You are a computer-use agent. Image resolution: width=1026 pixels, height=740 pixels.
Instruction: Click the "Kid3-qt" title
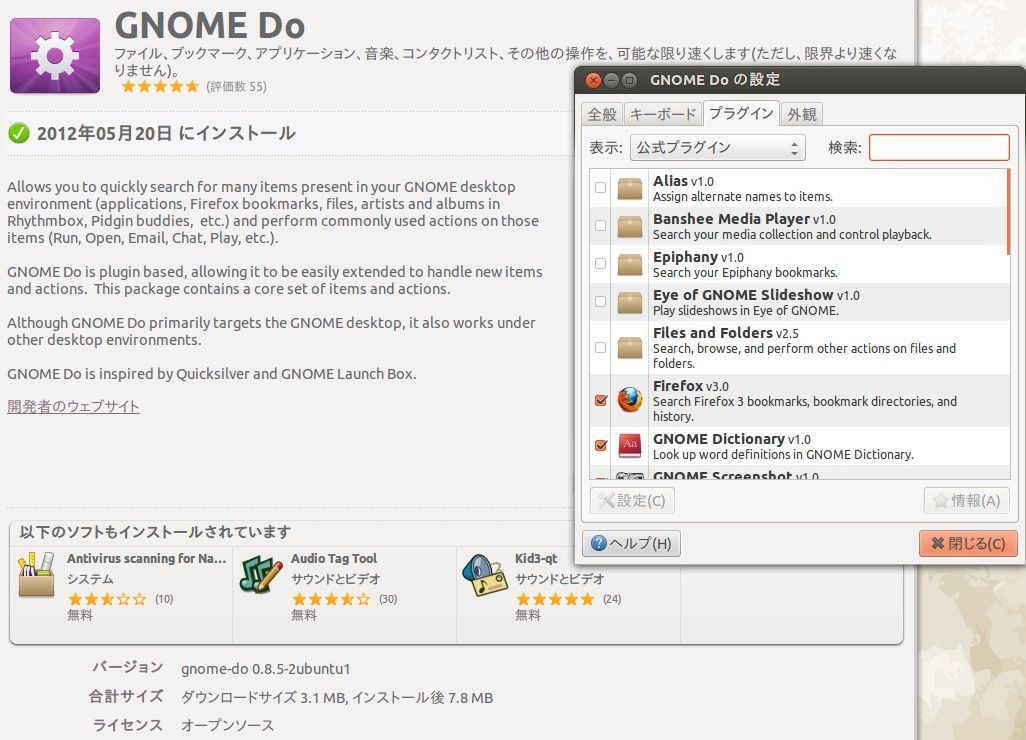click(536, 559)
